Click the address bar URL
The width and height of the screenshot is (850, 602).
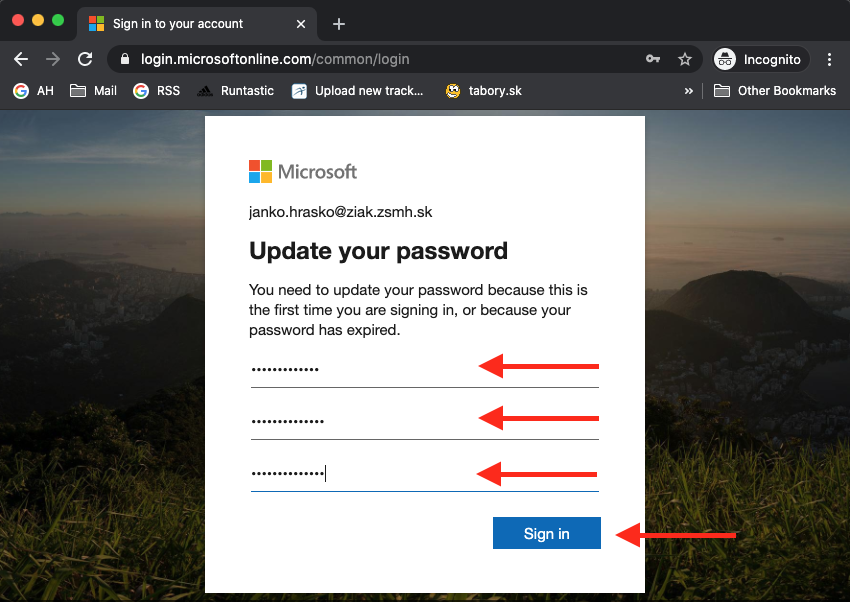point(380,59)
